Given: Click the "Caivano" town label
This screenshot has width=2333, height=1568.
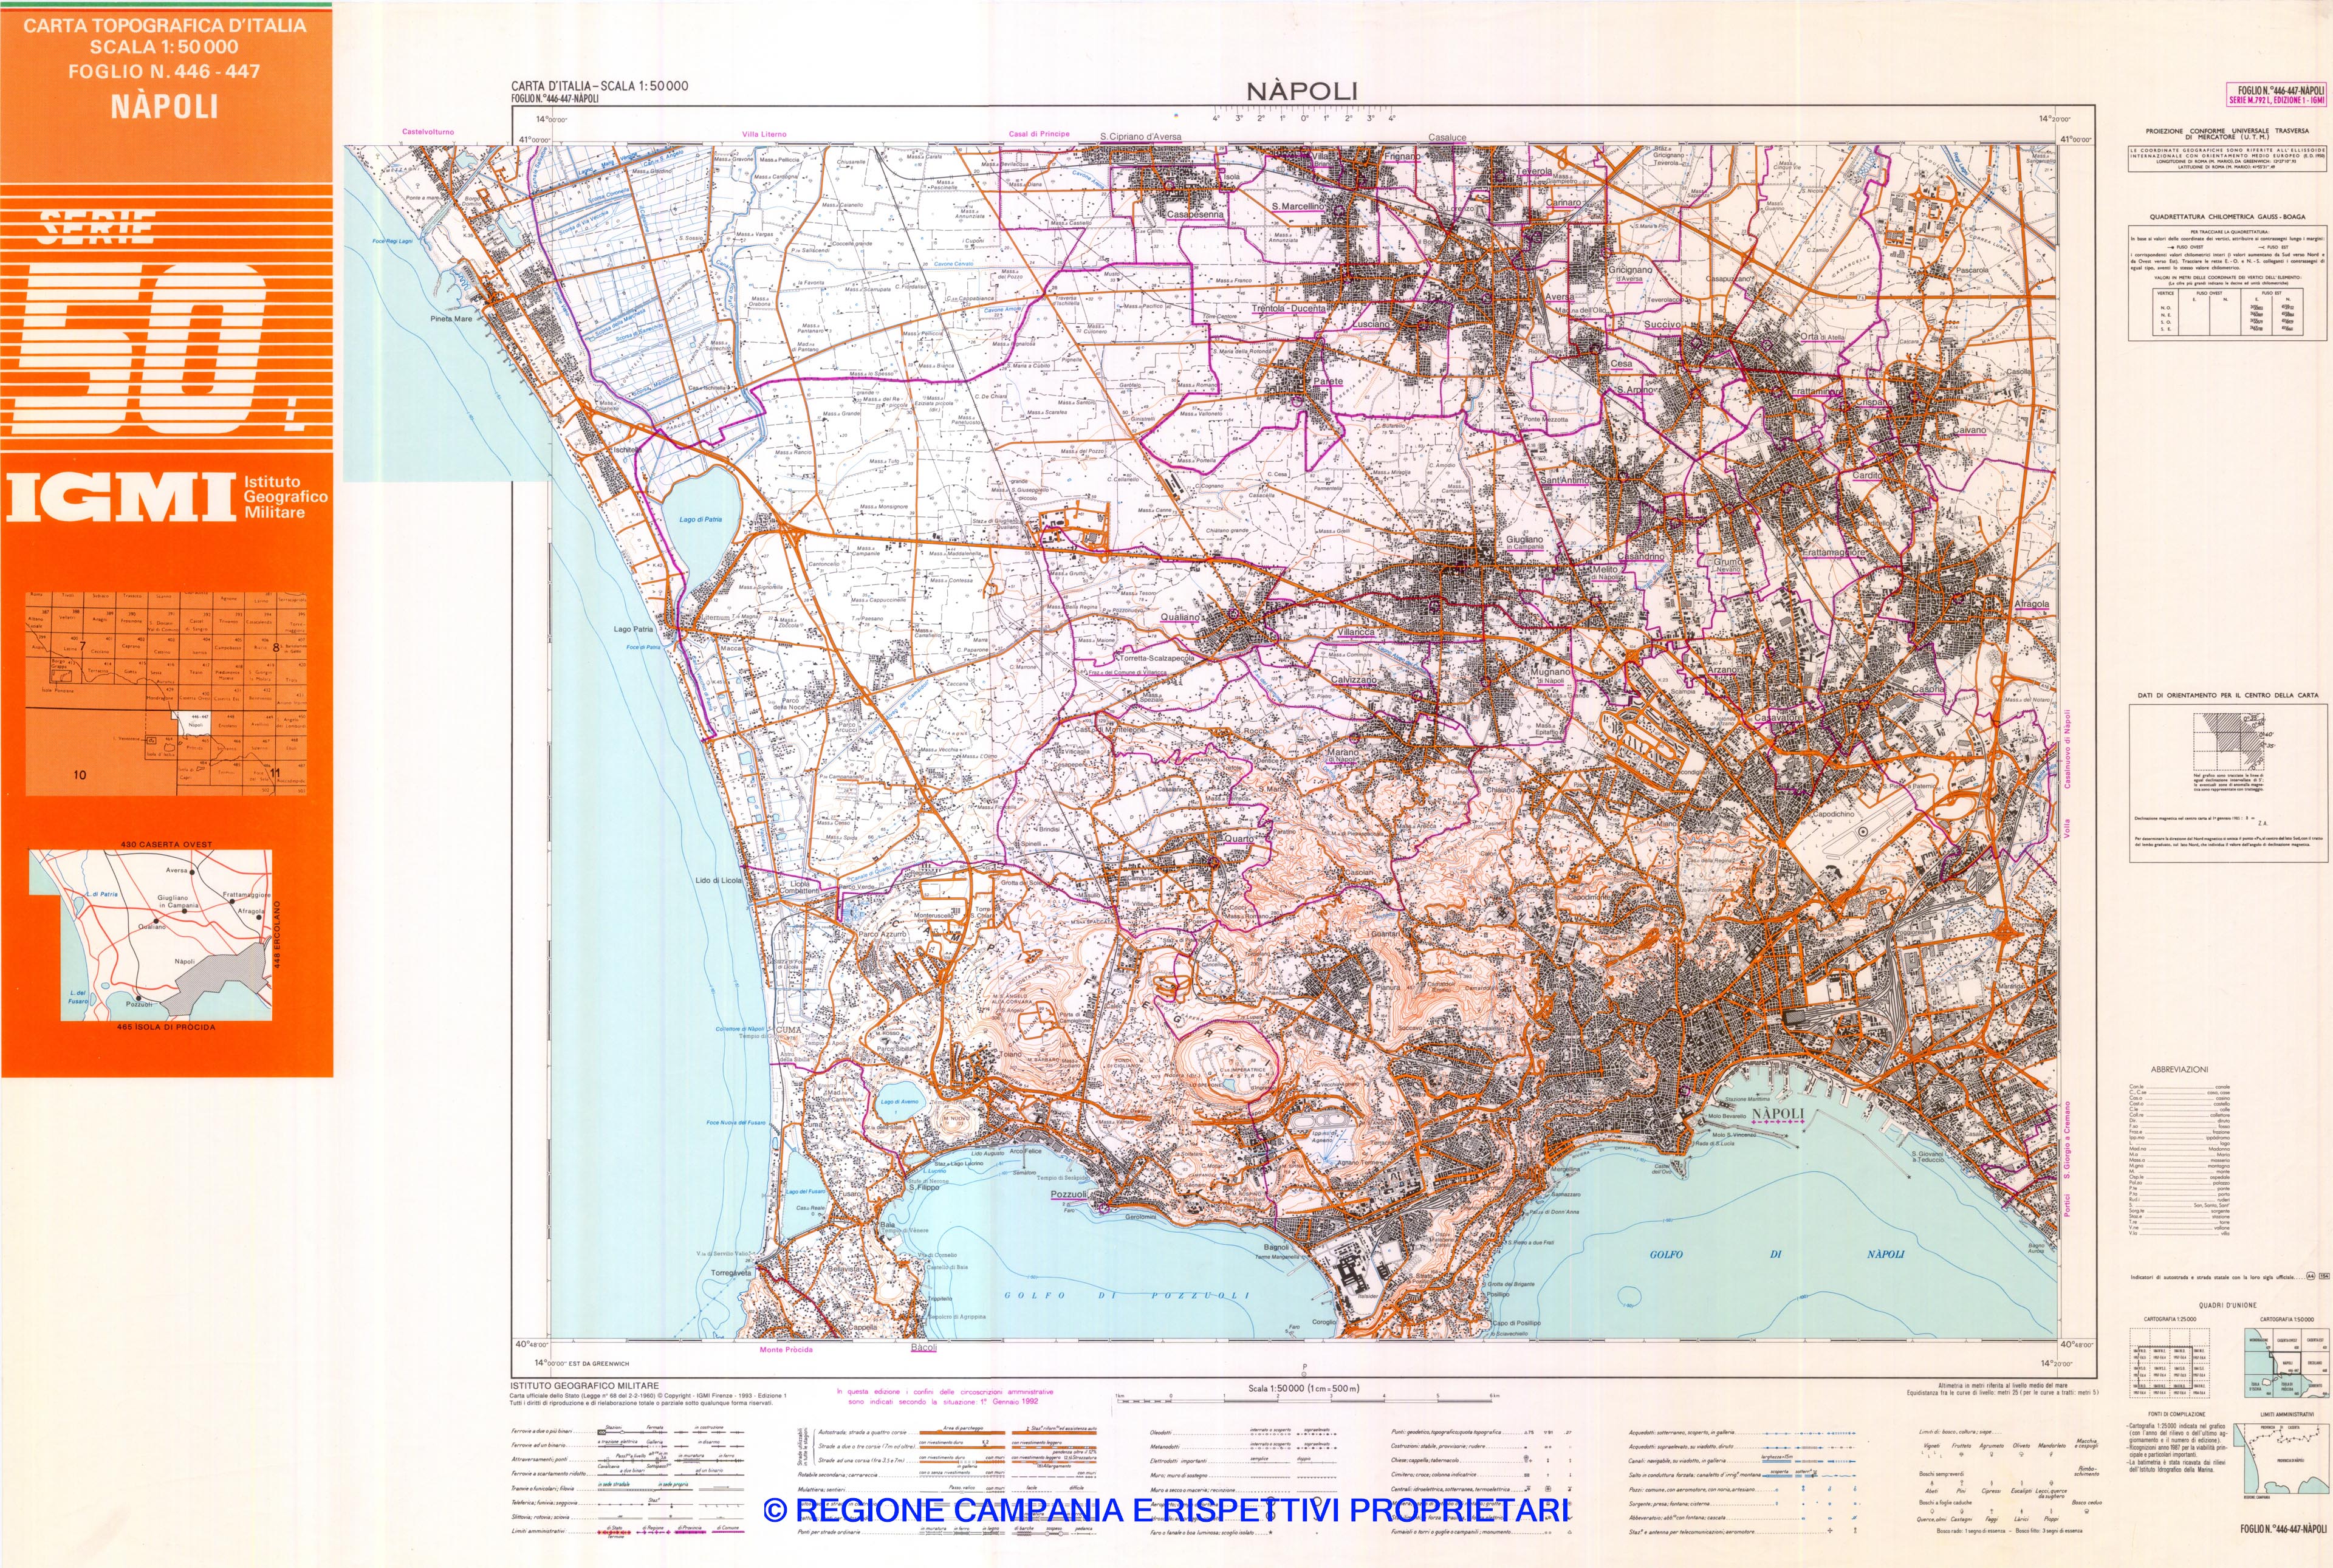Looking at the screenshot, I should click(1969, 431).
